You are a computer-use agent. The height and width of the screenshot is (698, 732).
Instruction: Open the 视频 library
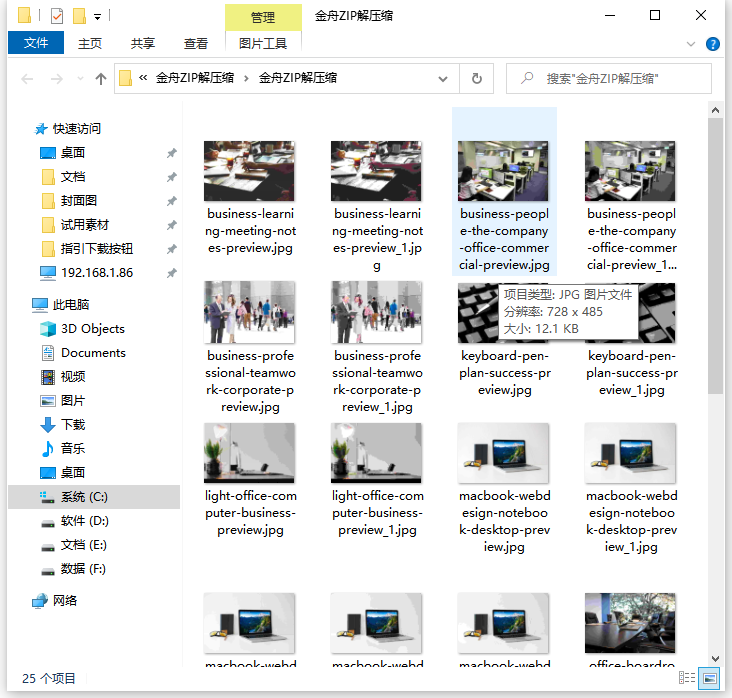click(x=73, y=377)
